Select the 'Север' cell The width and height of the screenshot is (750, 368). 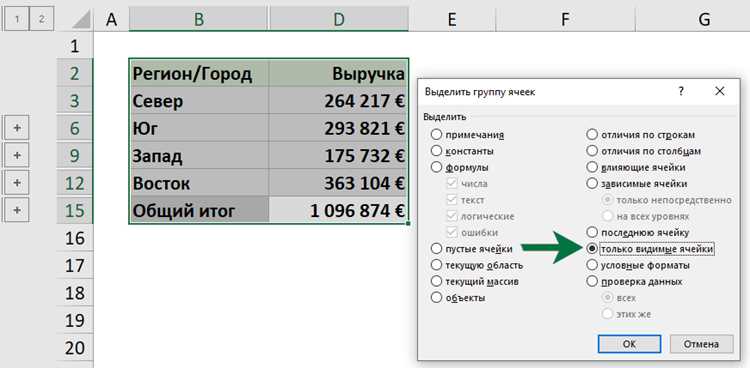(199, 100)
